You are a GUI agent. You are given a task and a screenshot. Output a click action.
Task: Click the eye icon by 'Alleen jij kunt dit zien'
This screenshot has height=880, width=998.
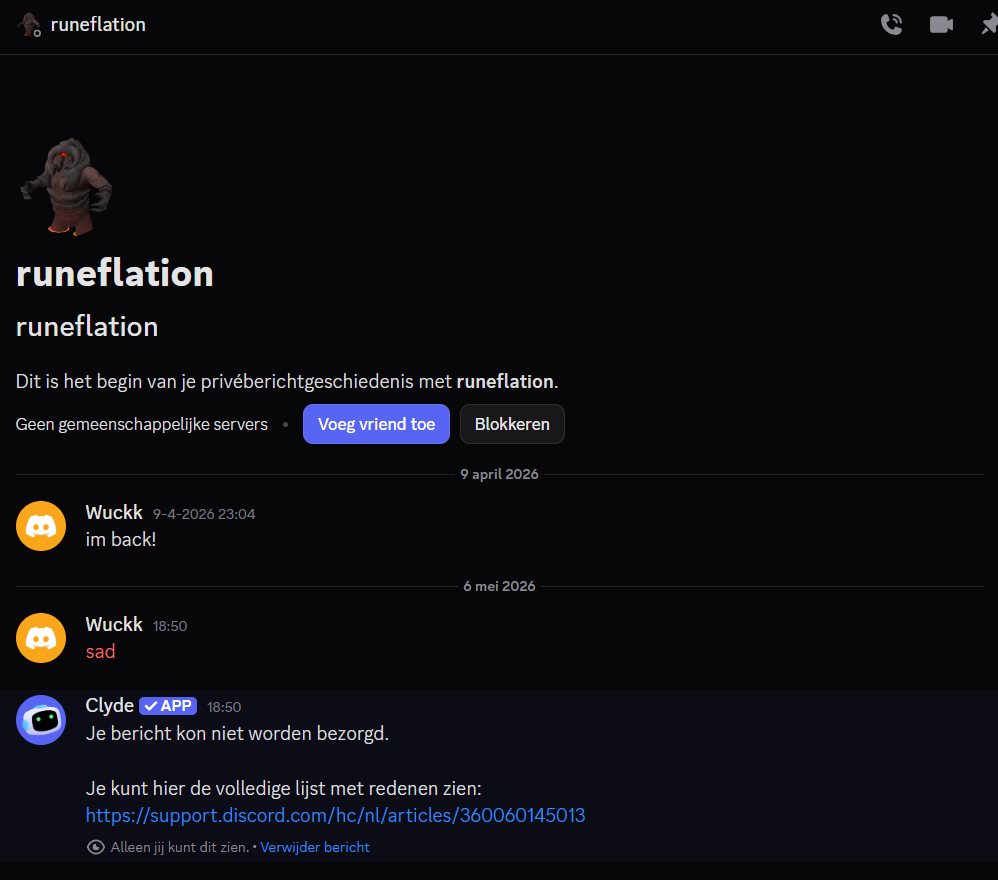[95, 847]
